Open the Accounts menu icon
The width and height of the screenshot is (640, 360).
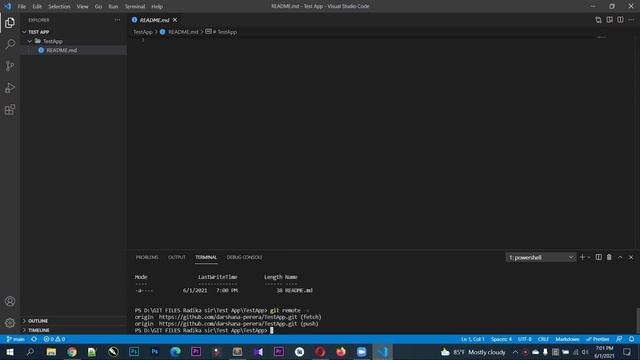(x=10, y=301)
